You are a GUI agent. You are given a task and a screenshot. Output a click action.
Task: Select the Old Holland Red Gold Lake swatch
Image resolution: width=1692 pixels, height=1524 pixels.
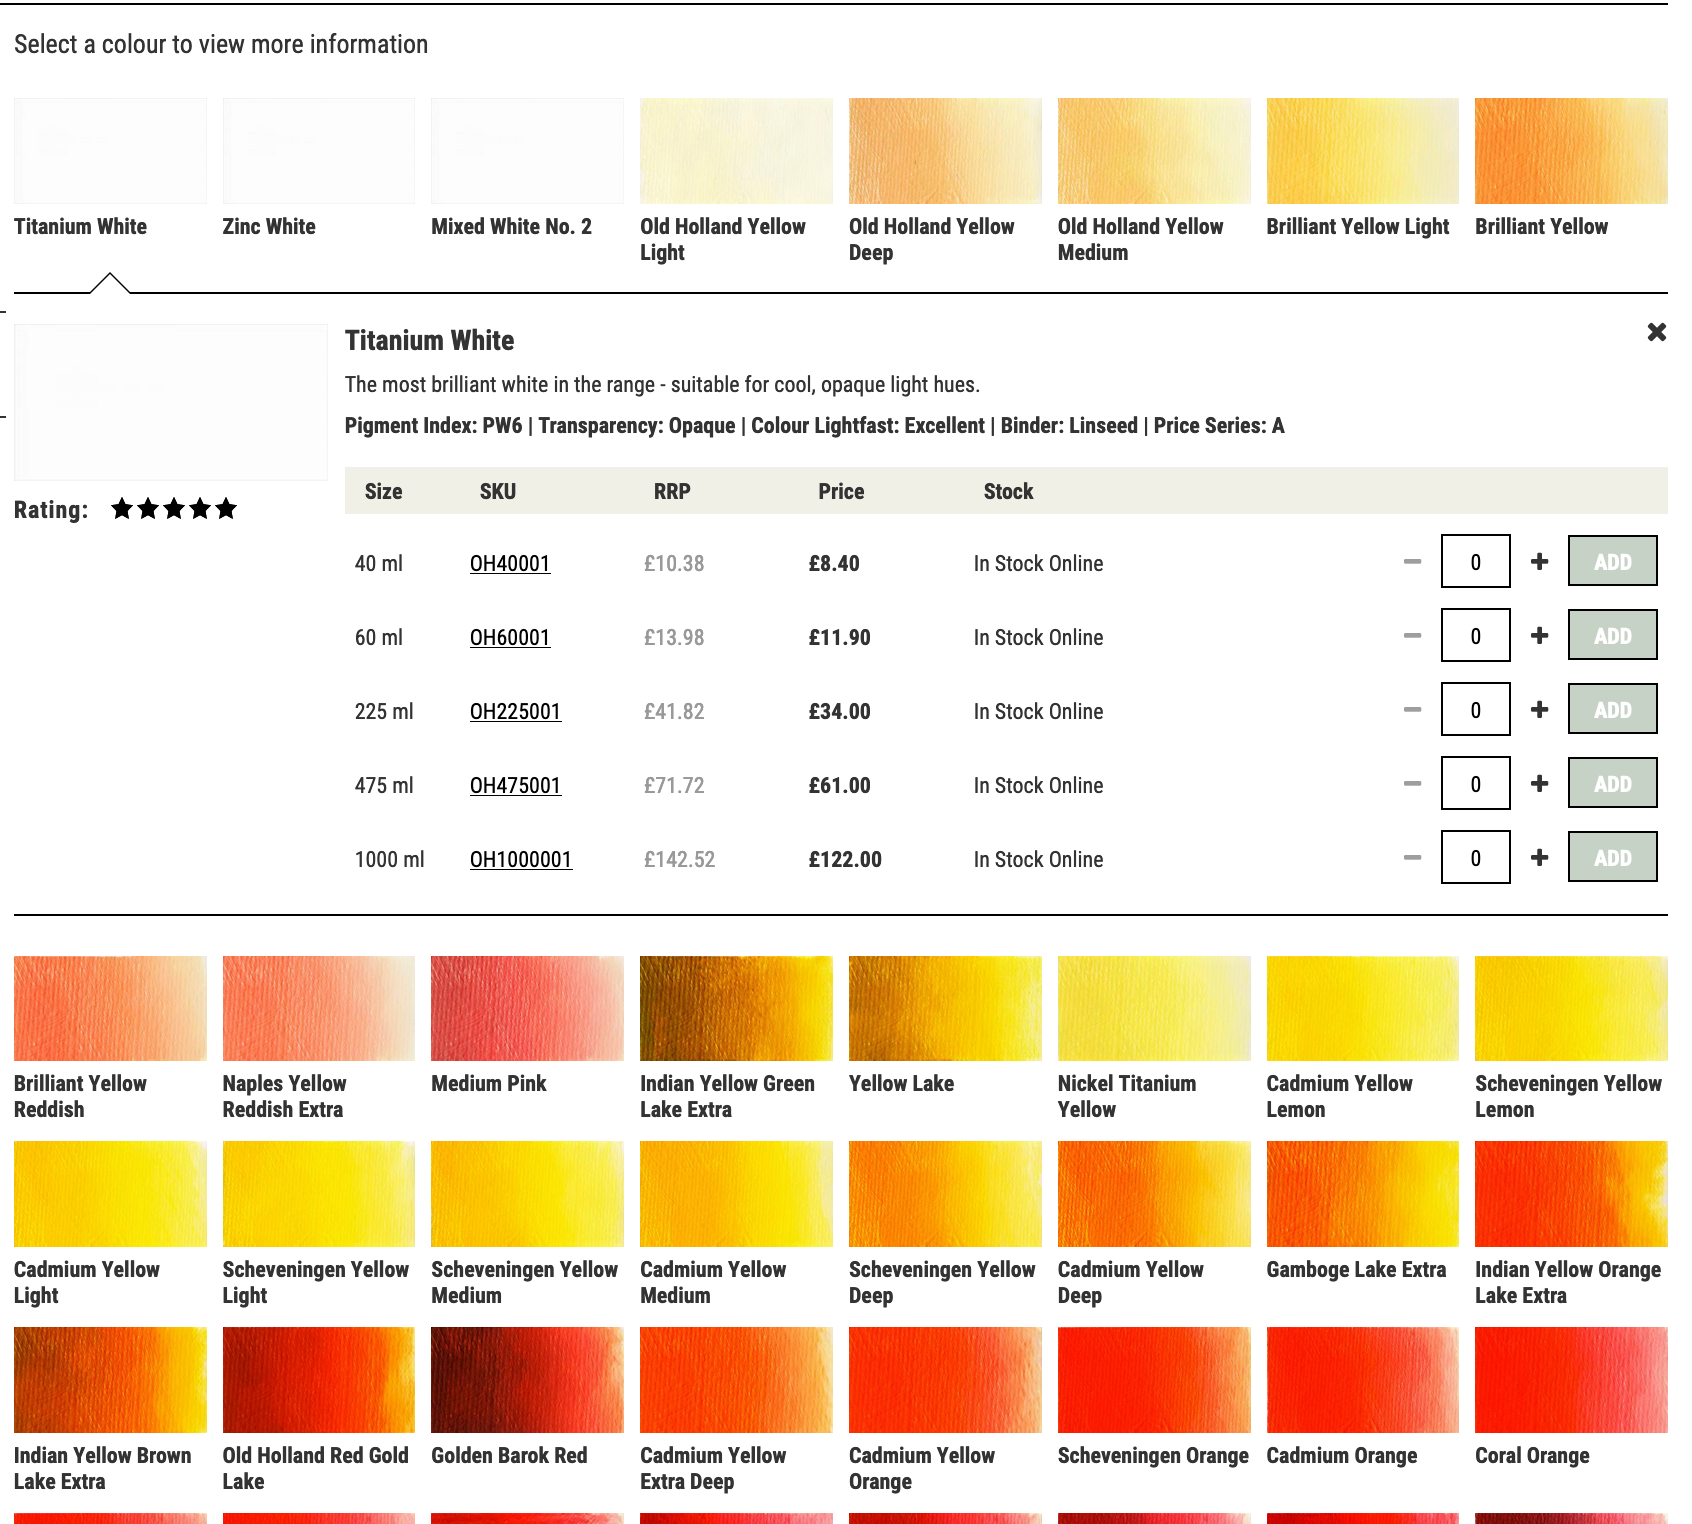tap(319, 1380)
